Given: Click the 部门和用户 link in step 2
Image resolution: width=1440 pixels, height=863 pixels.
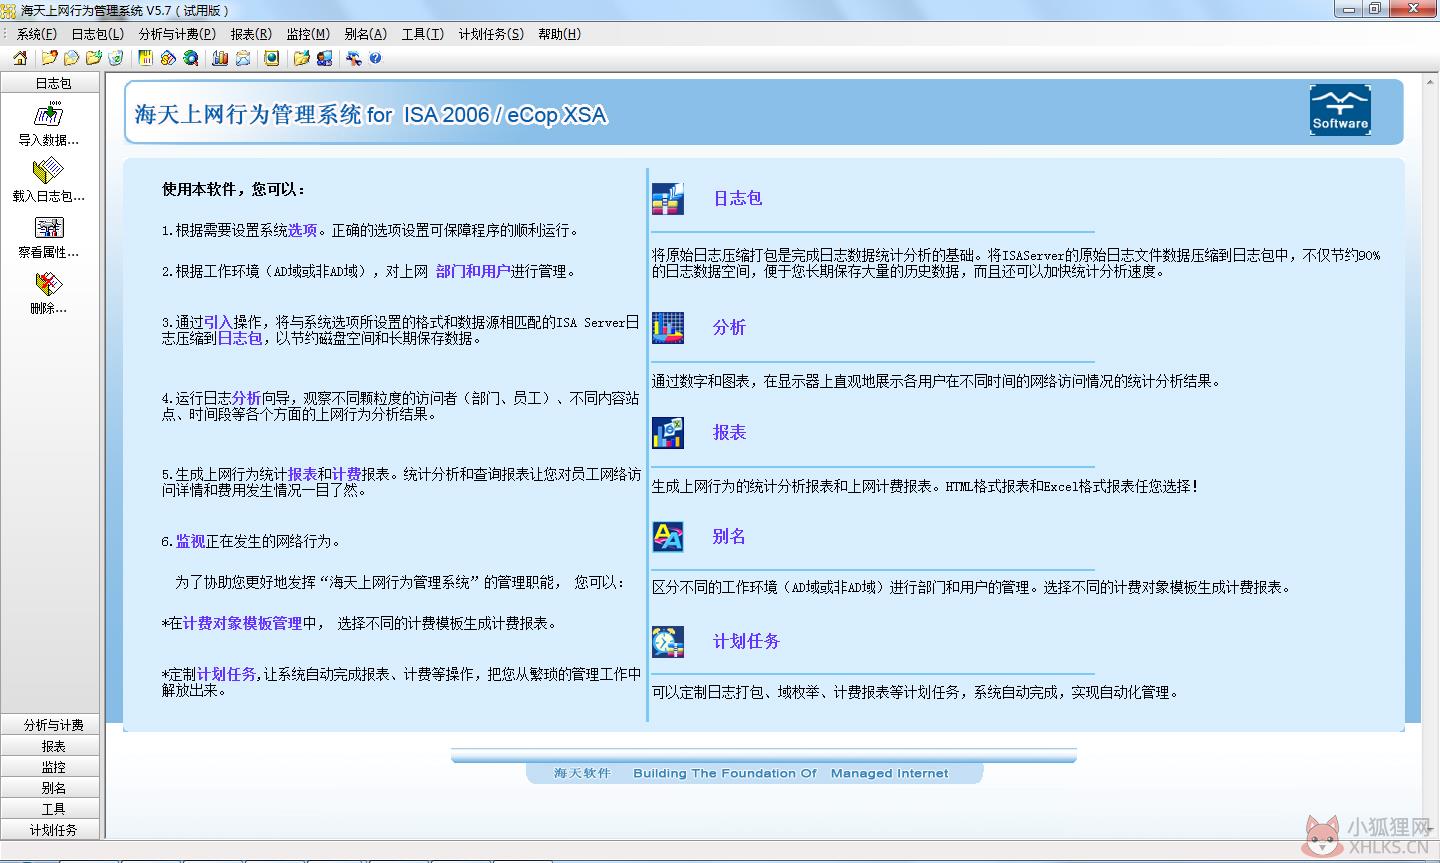Looking at the screenshot, I should pyautogui.click(x=473, y=271).
